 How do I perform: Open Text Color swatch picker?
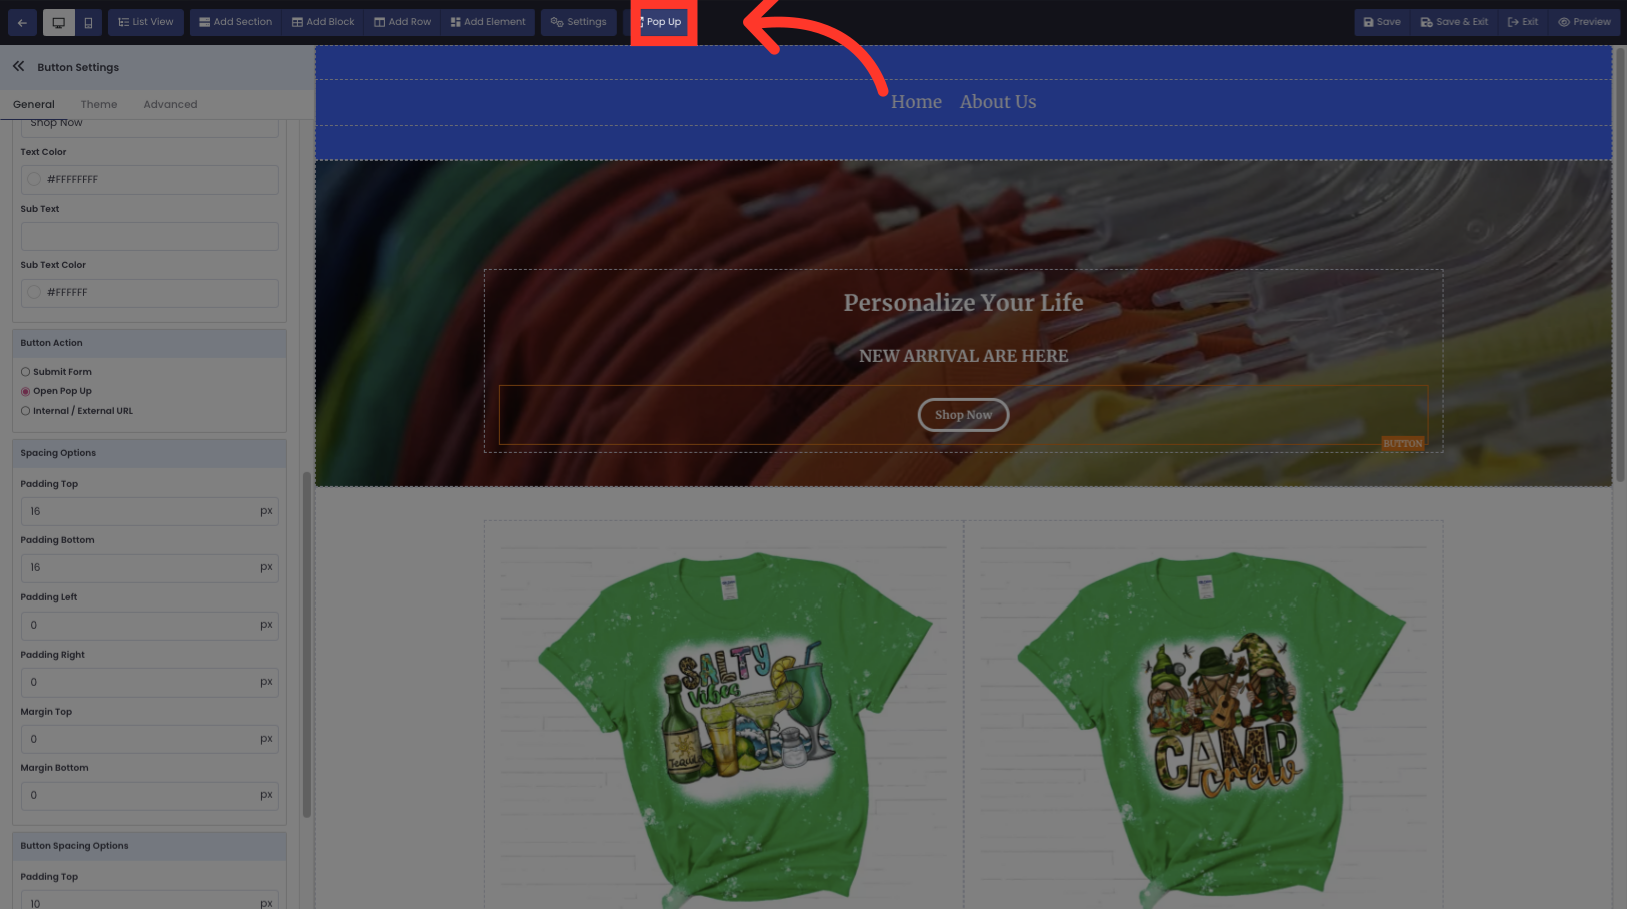coord(34,179)
